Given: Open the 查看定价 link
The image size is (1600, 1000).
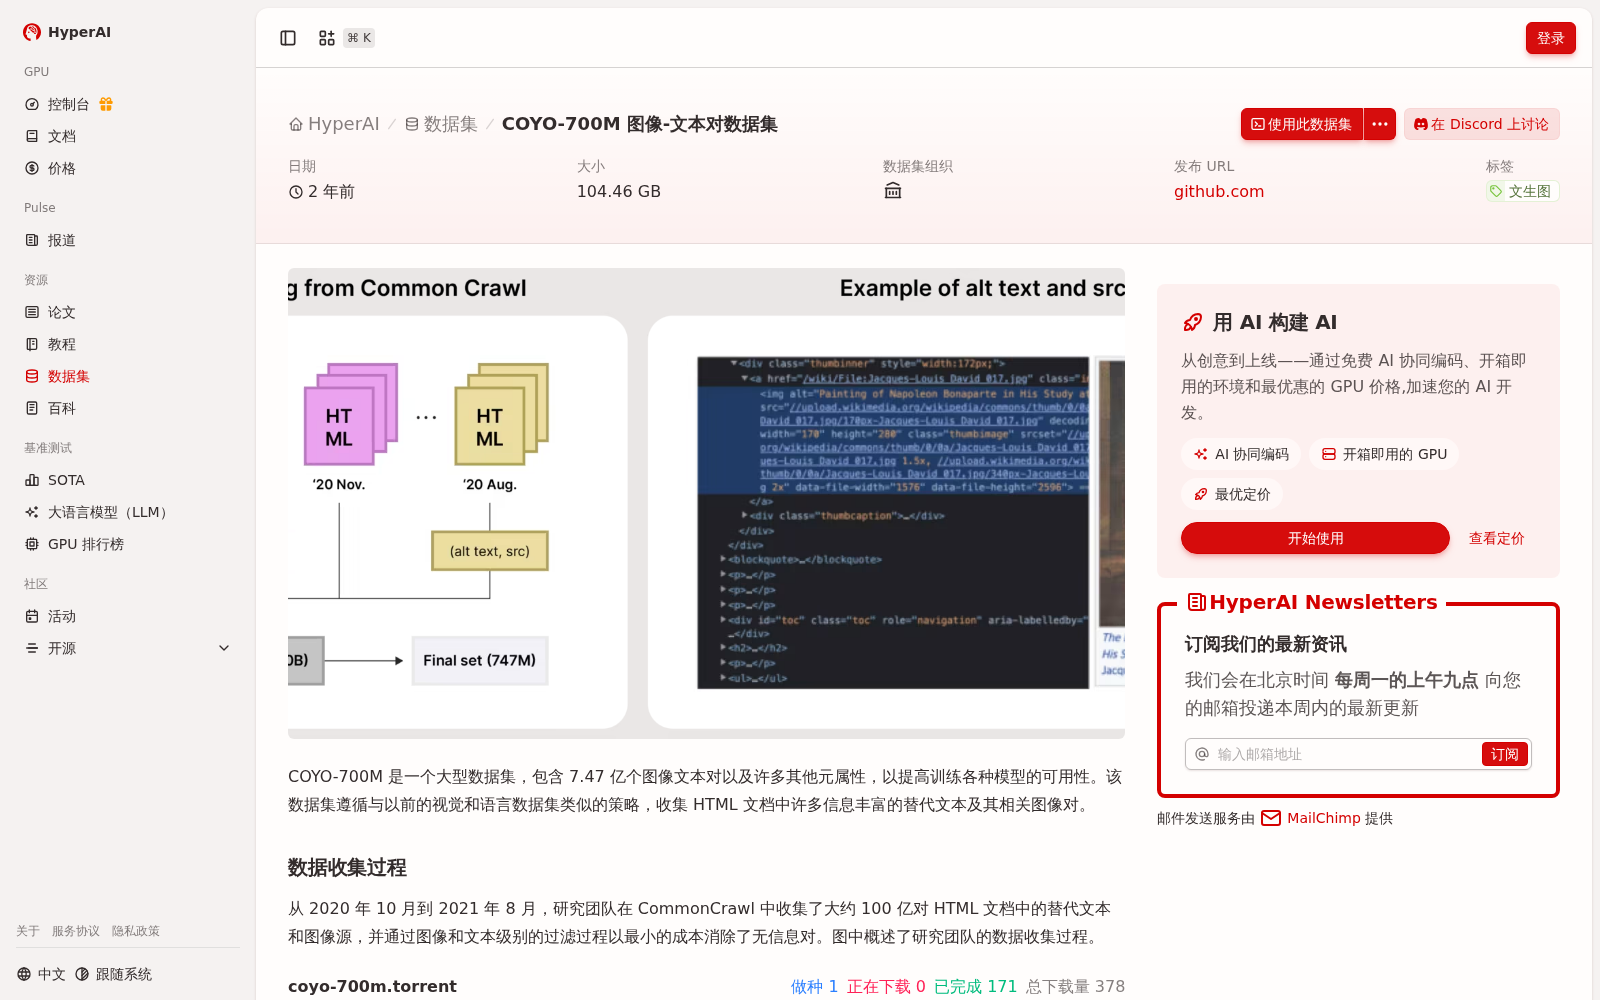Looking at the screenshot, I should 1496,538.
